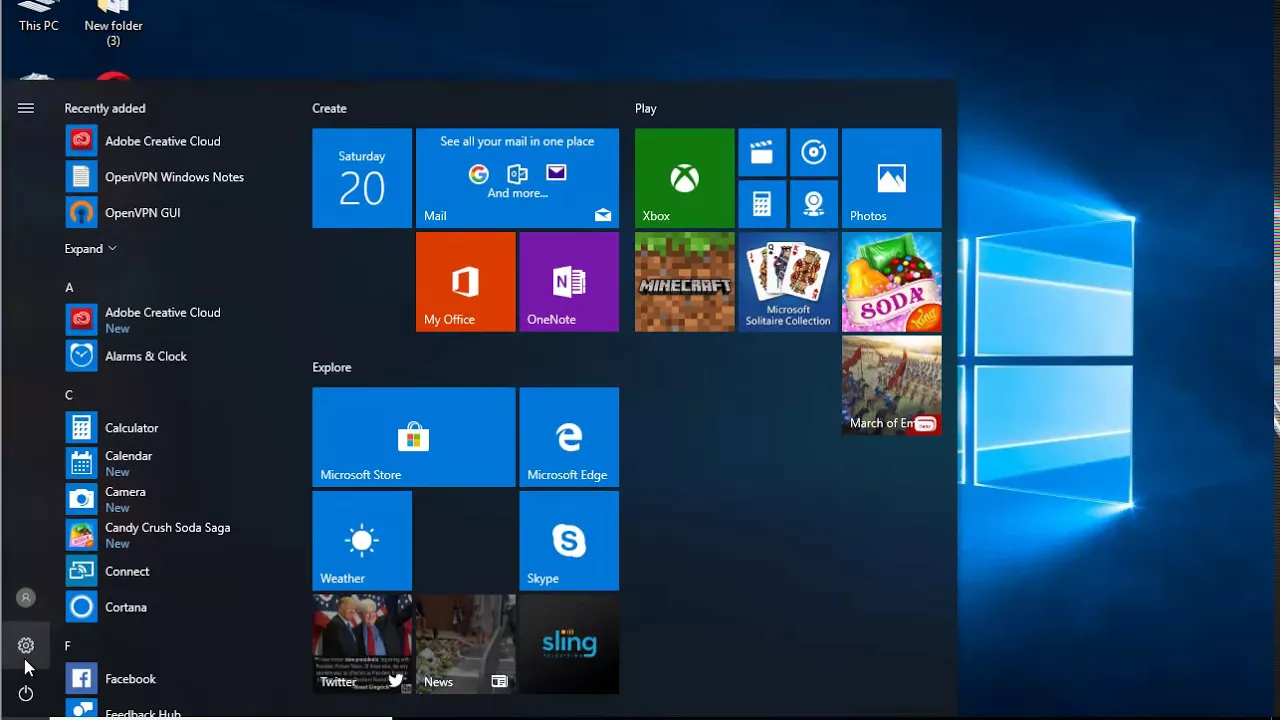1280x720 pixels.
Task: Launch Xbox tile
Action: tap(684, 178)
